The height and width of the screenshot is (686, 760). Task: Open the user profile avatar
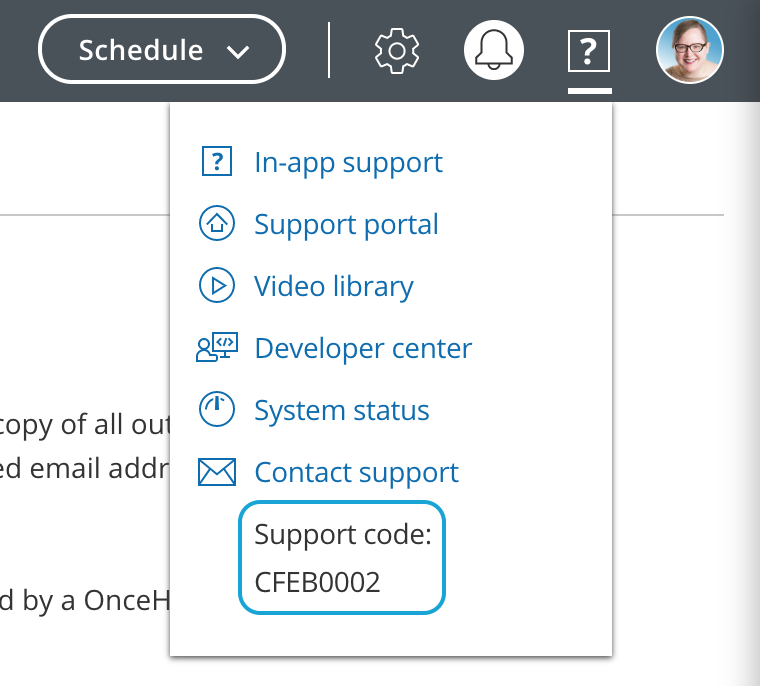(689, 49)
